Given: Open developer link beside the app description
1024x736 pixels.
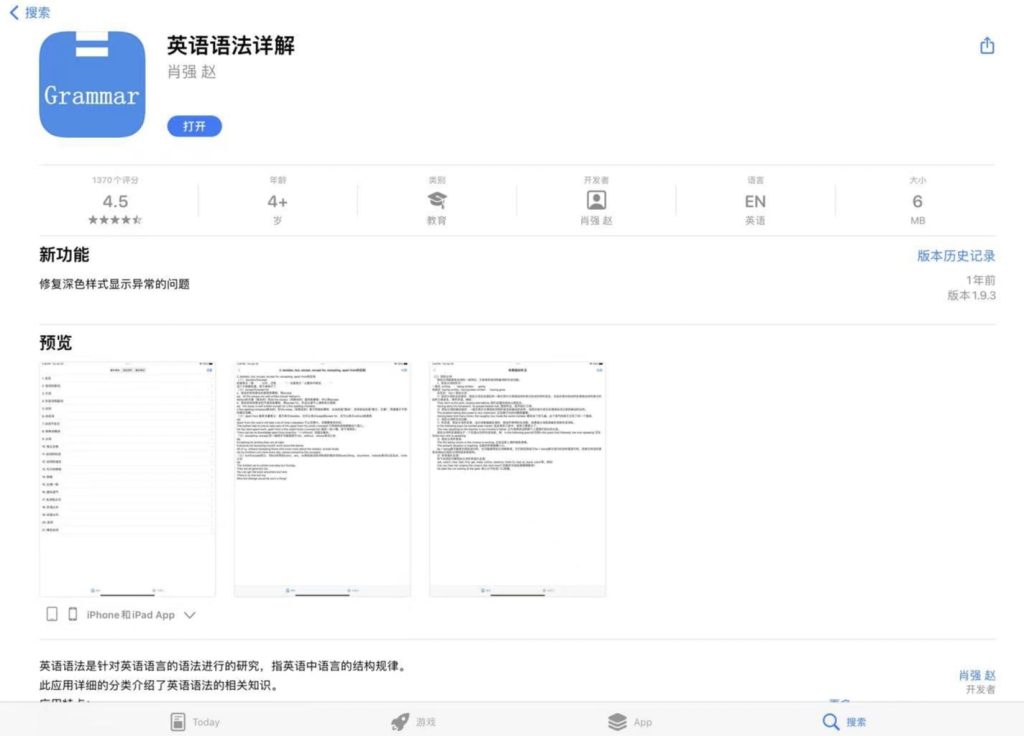Looking at the screenshot, I should [x=976, y=676].
